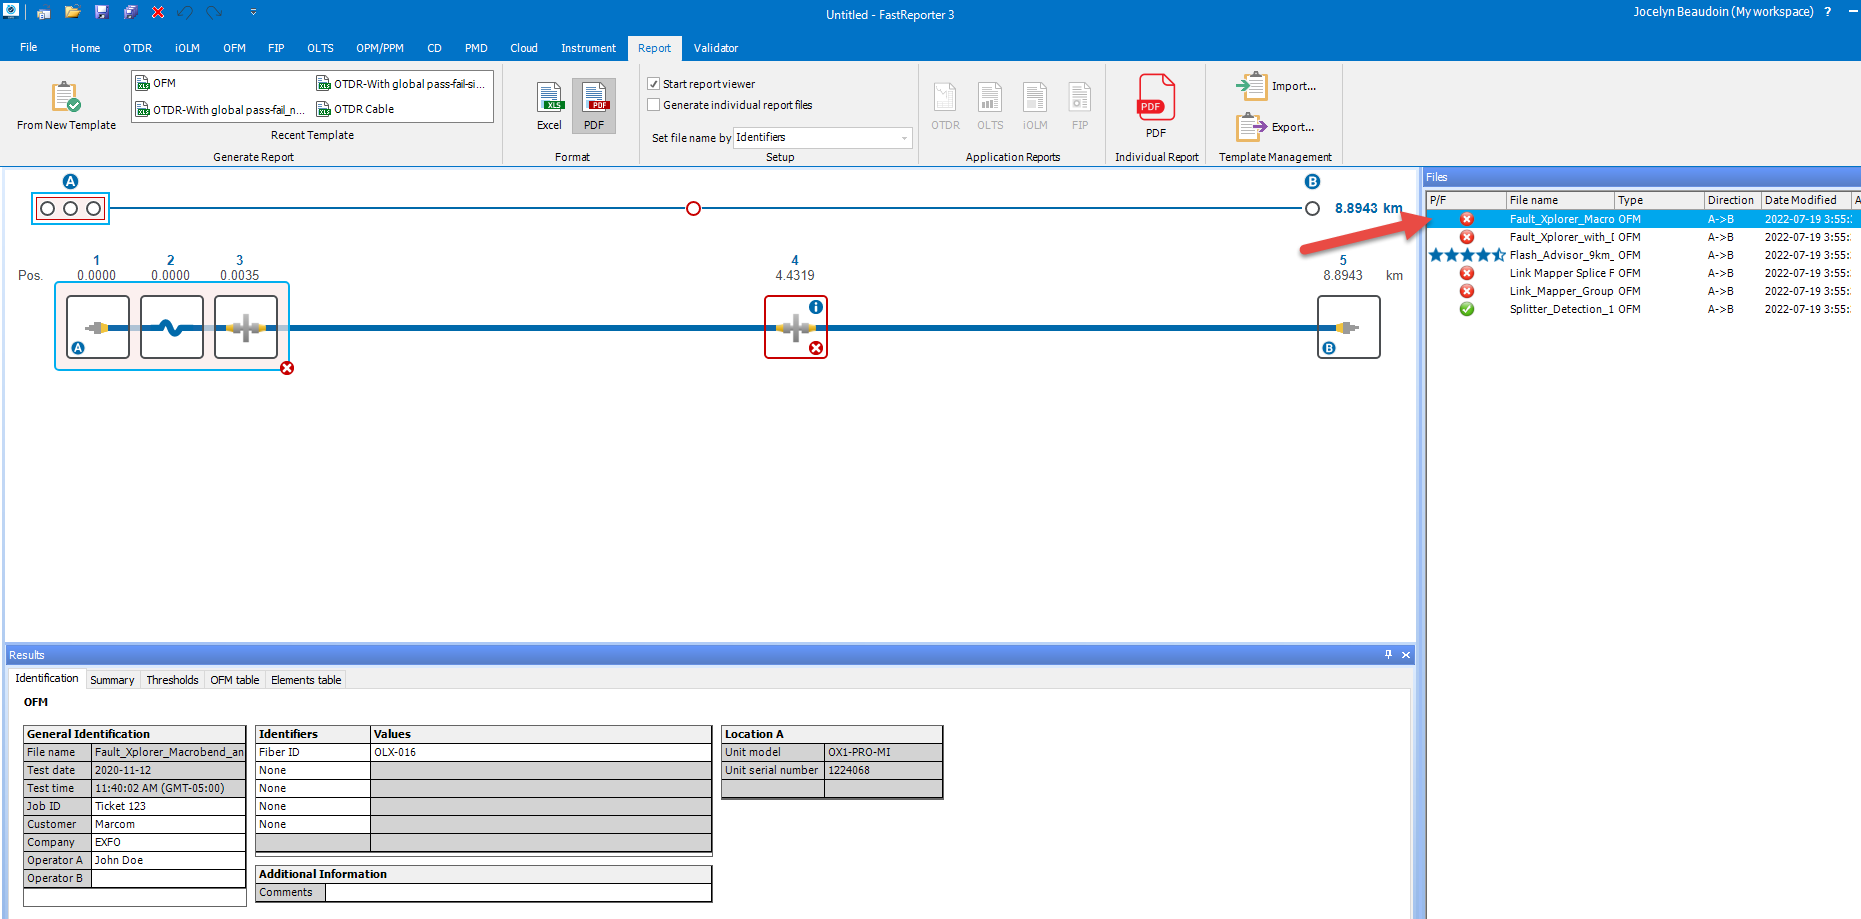
Task: Open the Set file name by Identifiers dropdown
Action: [x=822, y=137]
